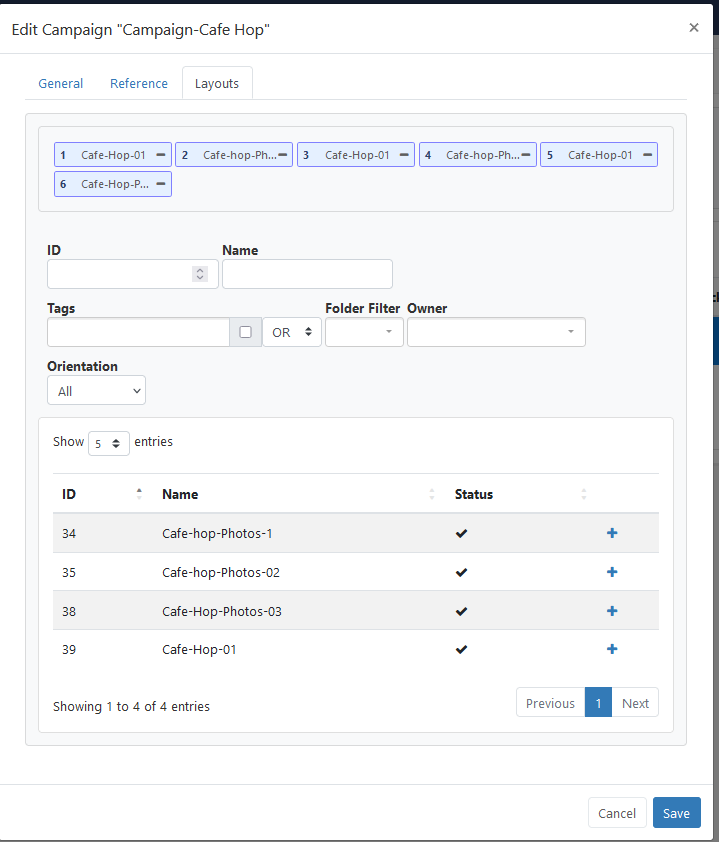Remove layout number 4 from campaign
Image resolution: width=719 pixels, height=842 pixels.
pyautogui.click(x=526, y=155)
